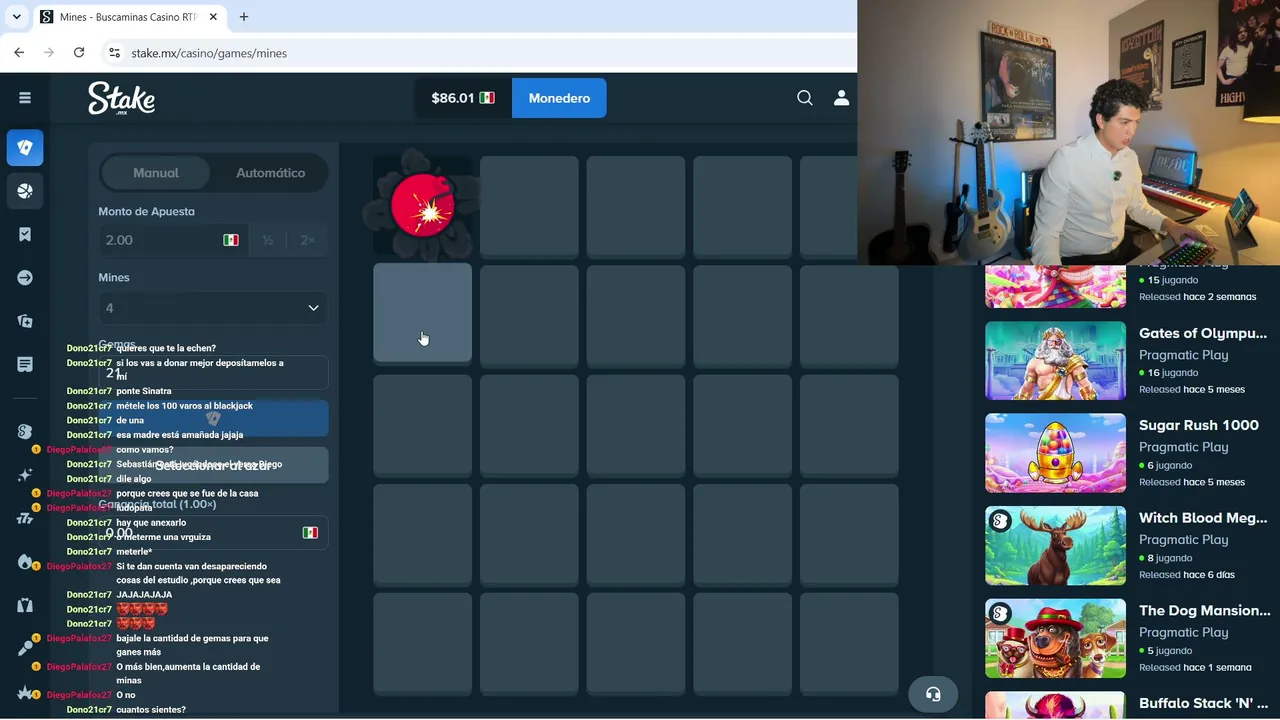This screenshot has height=720, width=1280.
Task: Click The Dog Mansion title link
Action: (x=1204, y=610)
